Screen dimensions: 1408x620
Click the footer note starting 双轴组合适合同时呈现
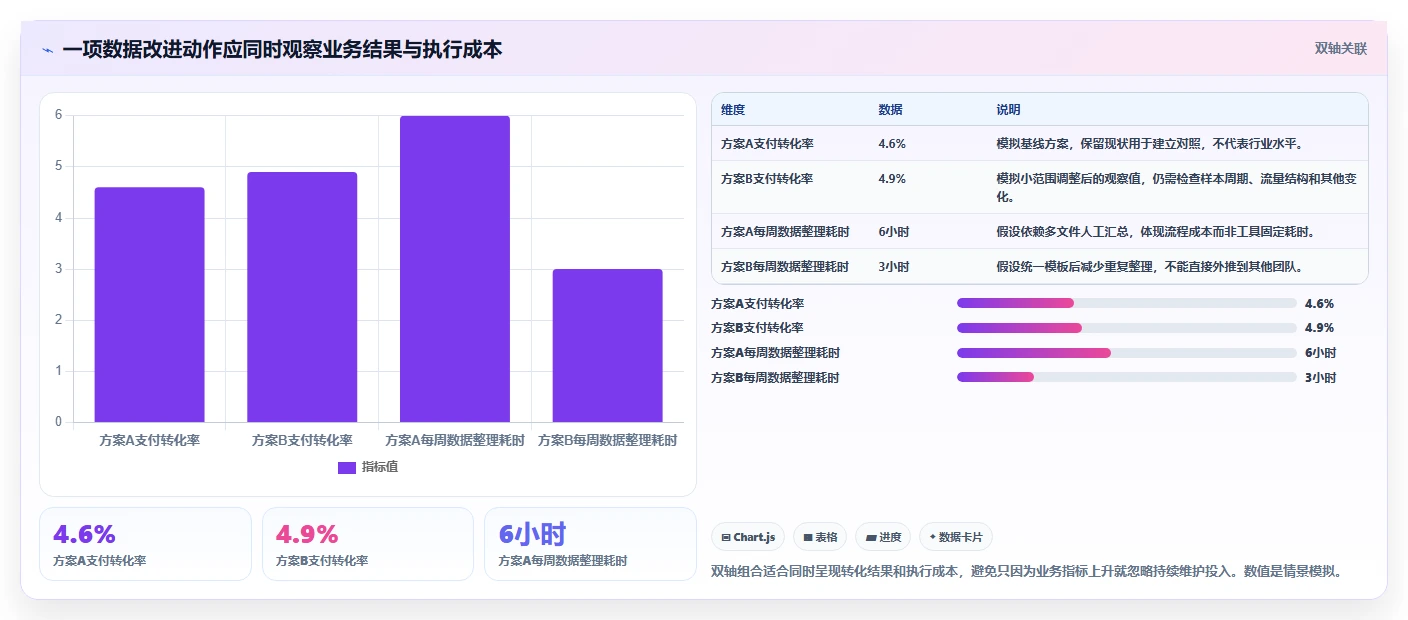pyautogui.click(x=1026, y=572)
